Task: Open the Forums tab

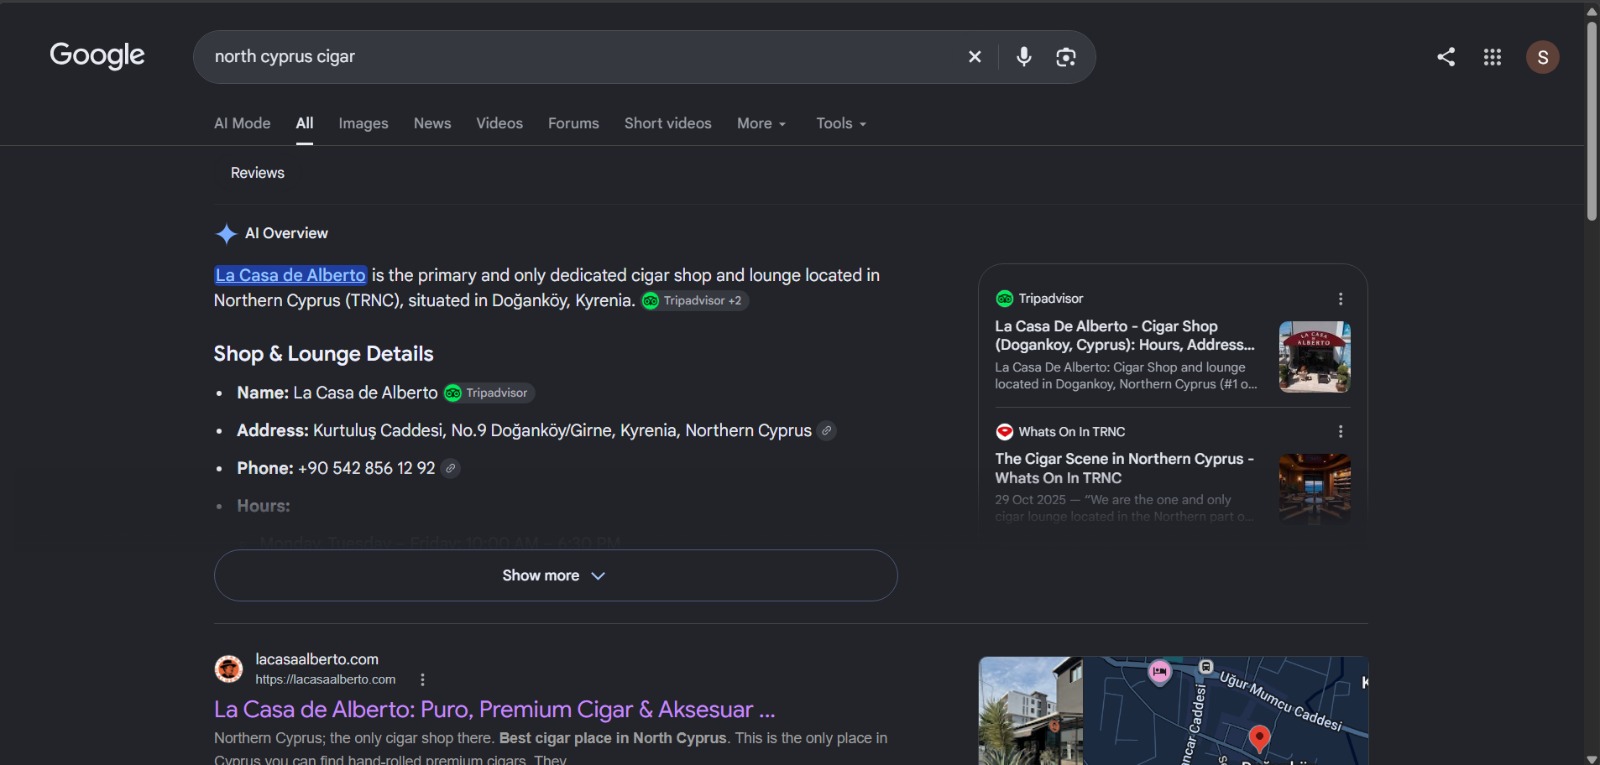Action: (x=573, y=124)
